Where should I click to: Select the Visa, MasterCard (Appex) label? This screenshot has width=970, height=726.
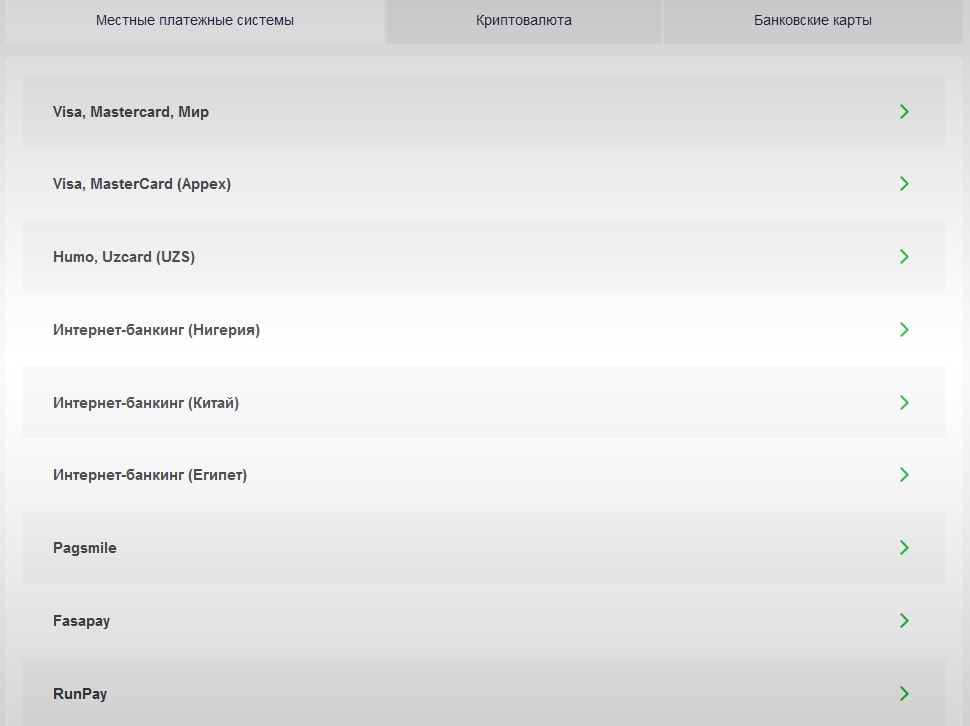142,184
